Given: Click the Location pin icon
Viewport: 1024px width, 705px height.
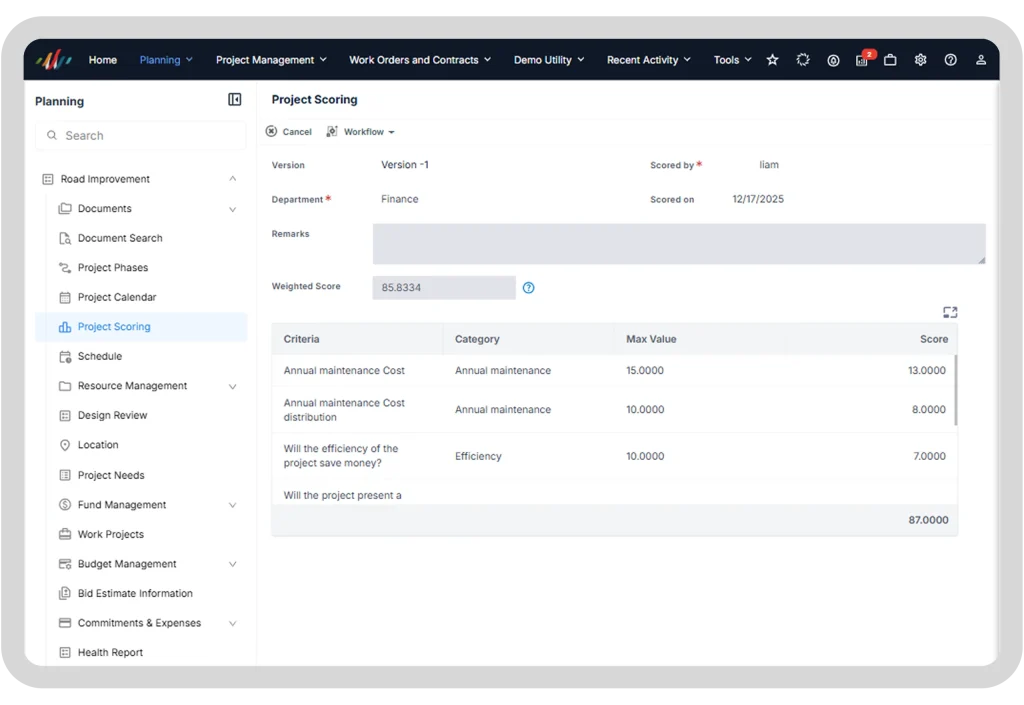Looking at the screenshot, I should click(x=65, y=445).
